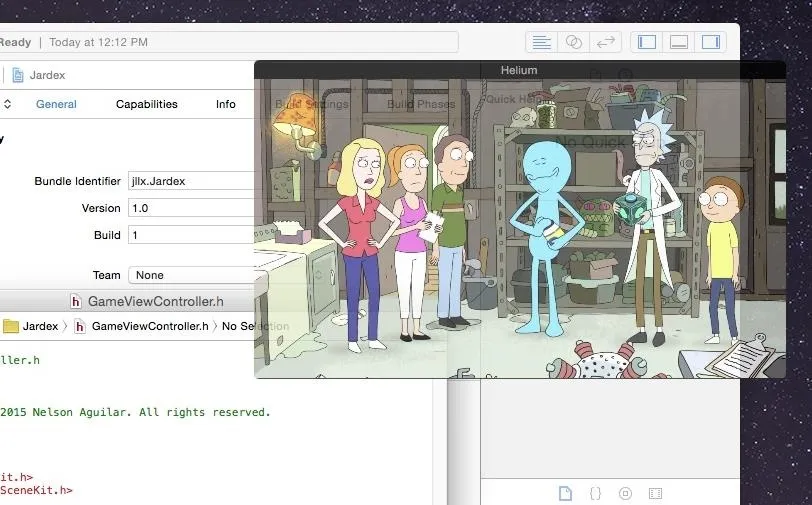This screenshot has width=812, height=505.
Task: Open the Assistant editor view
Action: click(574, 42)
